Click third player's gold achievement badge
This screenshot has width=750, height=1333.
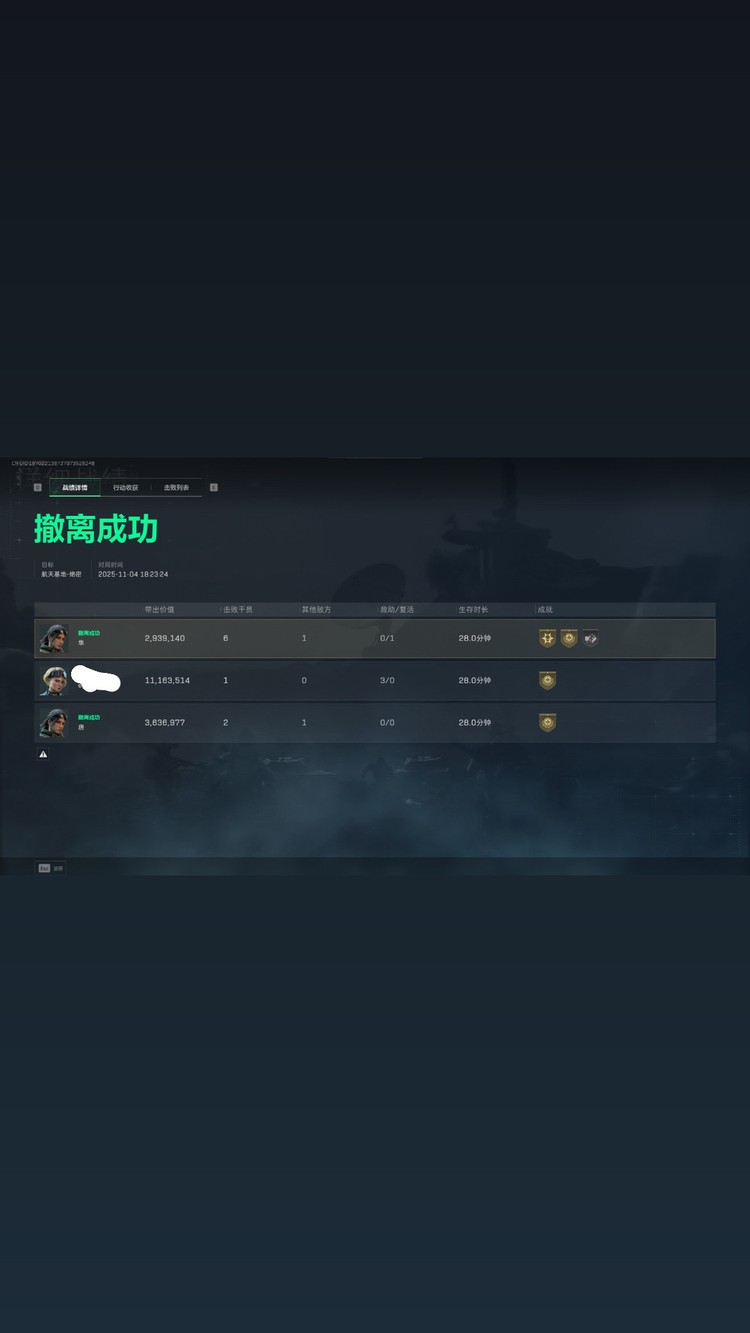click(547, 722)
